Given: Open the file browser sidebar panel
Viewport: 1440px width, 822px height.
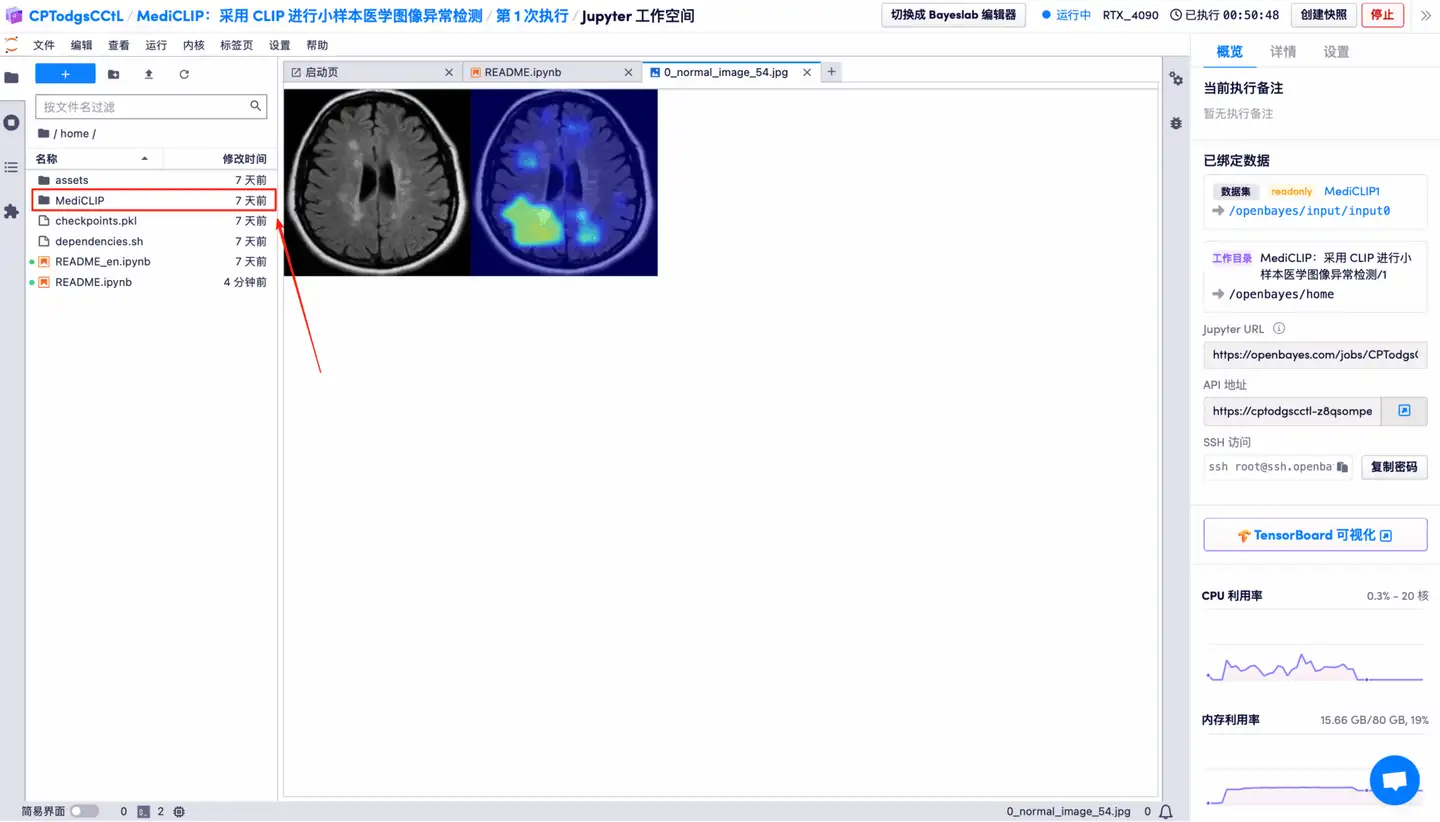Looking at the screenshot, I should pos(12,78).
